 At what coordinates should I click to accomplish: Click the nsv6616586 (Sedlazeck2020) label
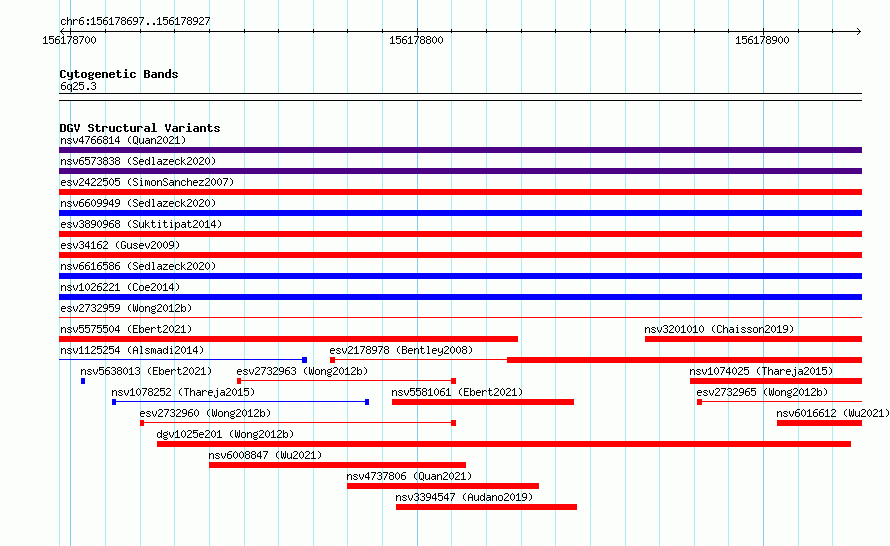pyautogui.click(x=138, y=266)
